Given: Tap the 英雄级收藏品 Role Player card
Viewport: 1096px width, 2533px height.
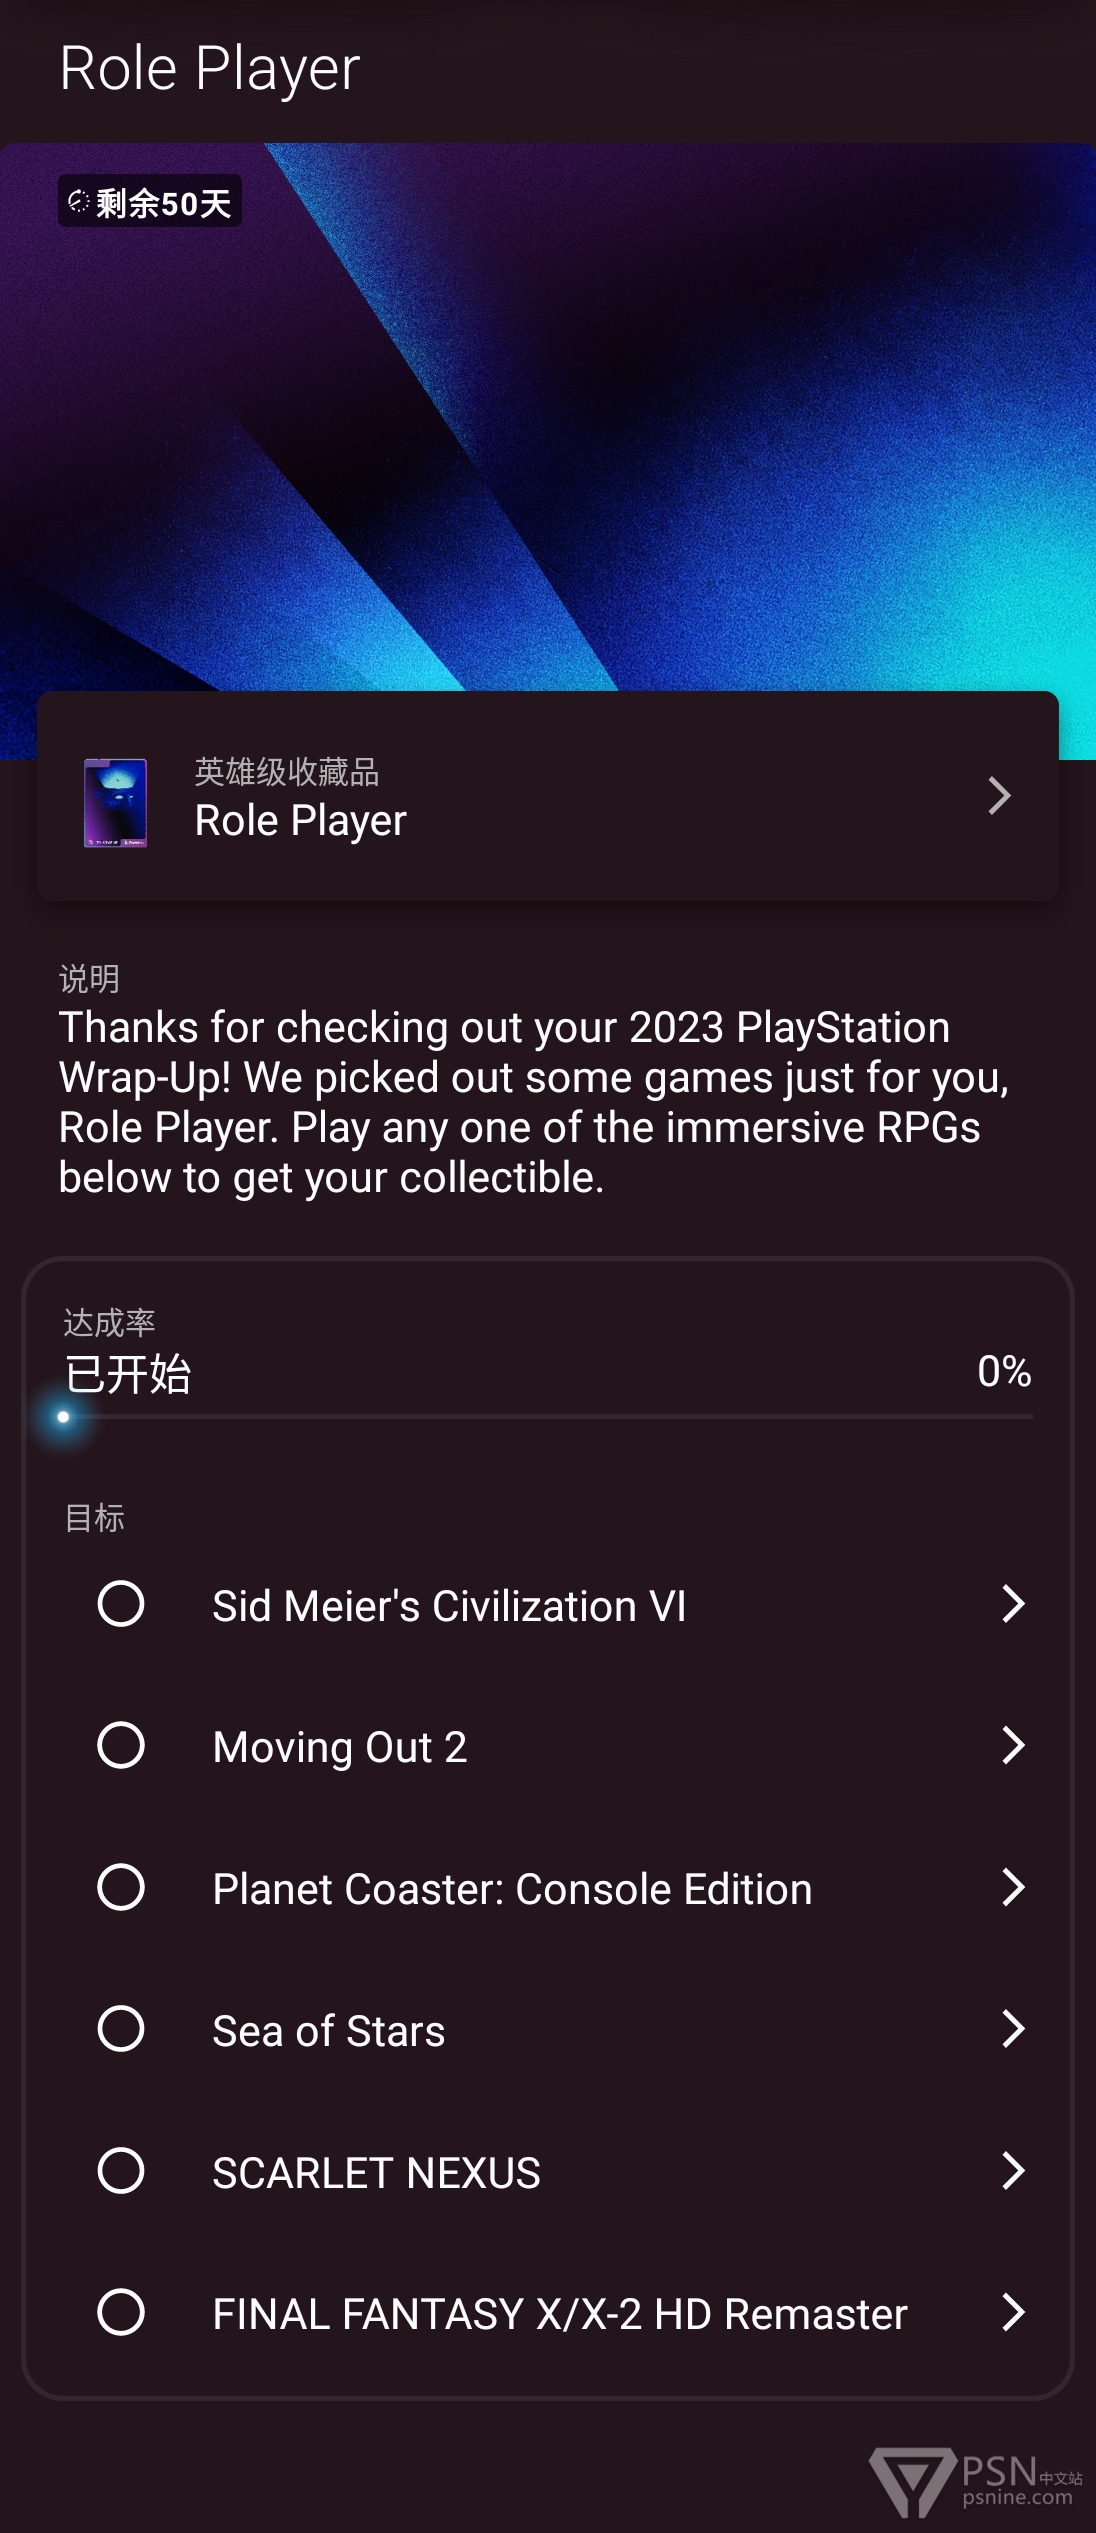Looking at the screenshot, I should coord(548,796).
